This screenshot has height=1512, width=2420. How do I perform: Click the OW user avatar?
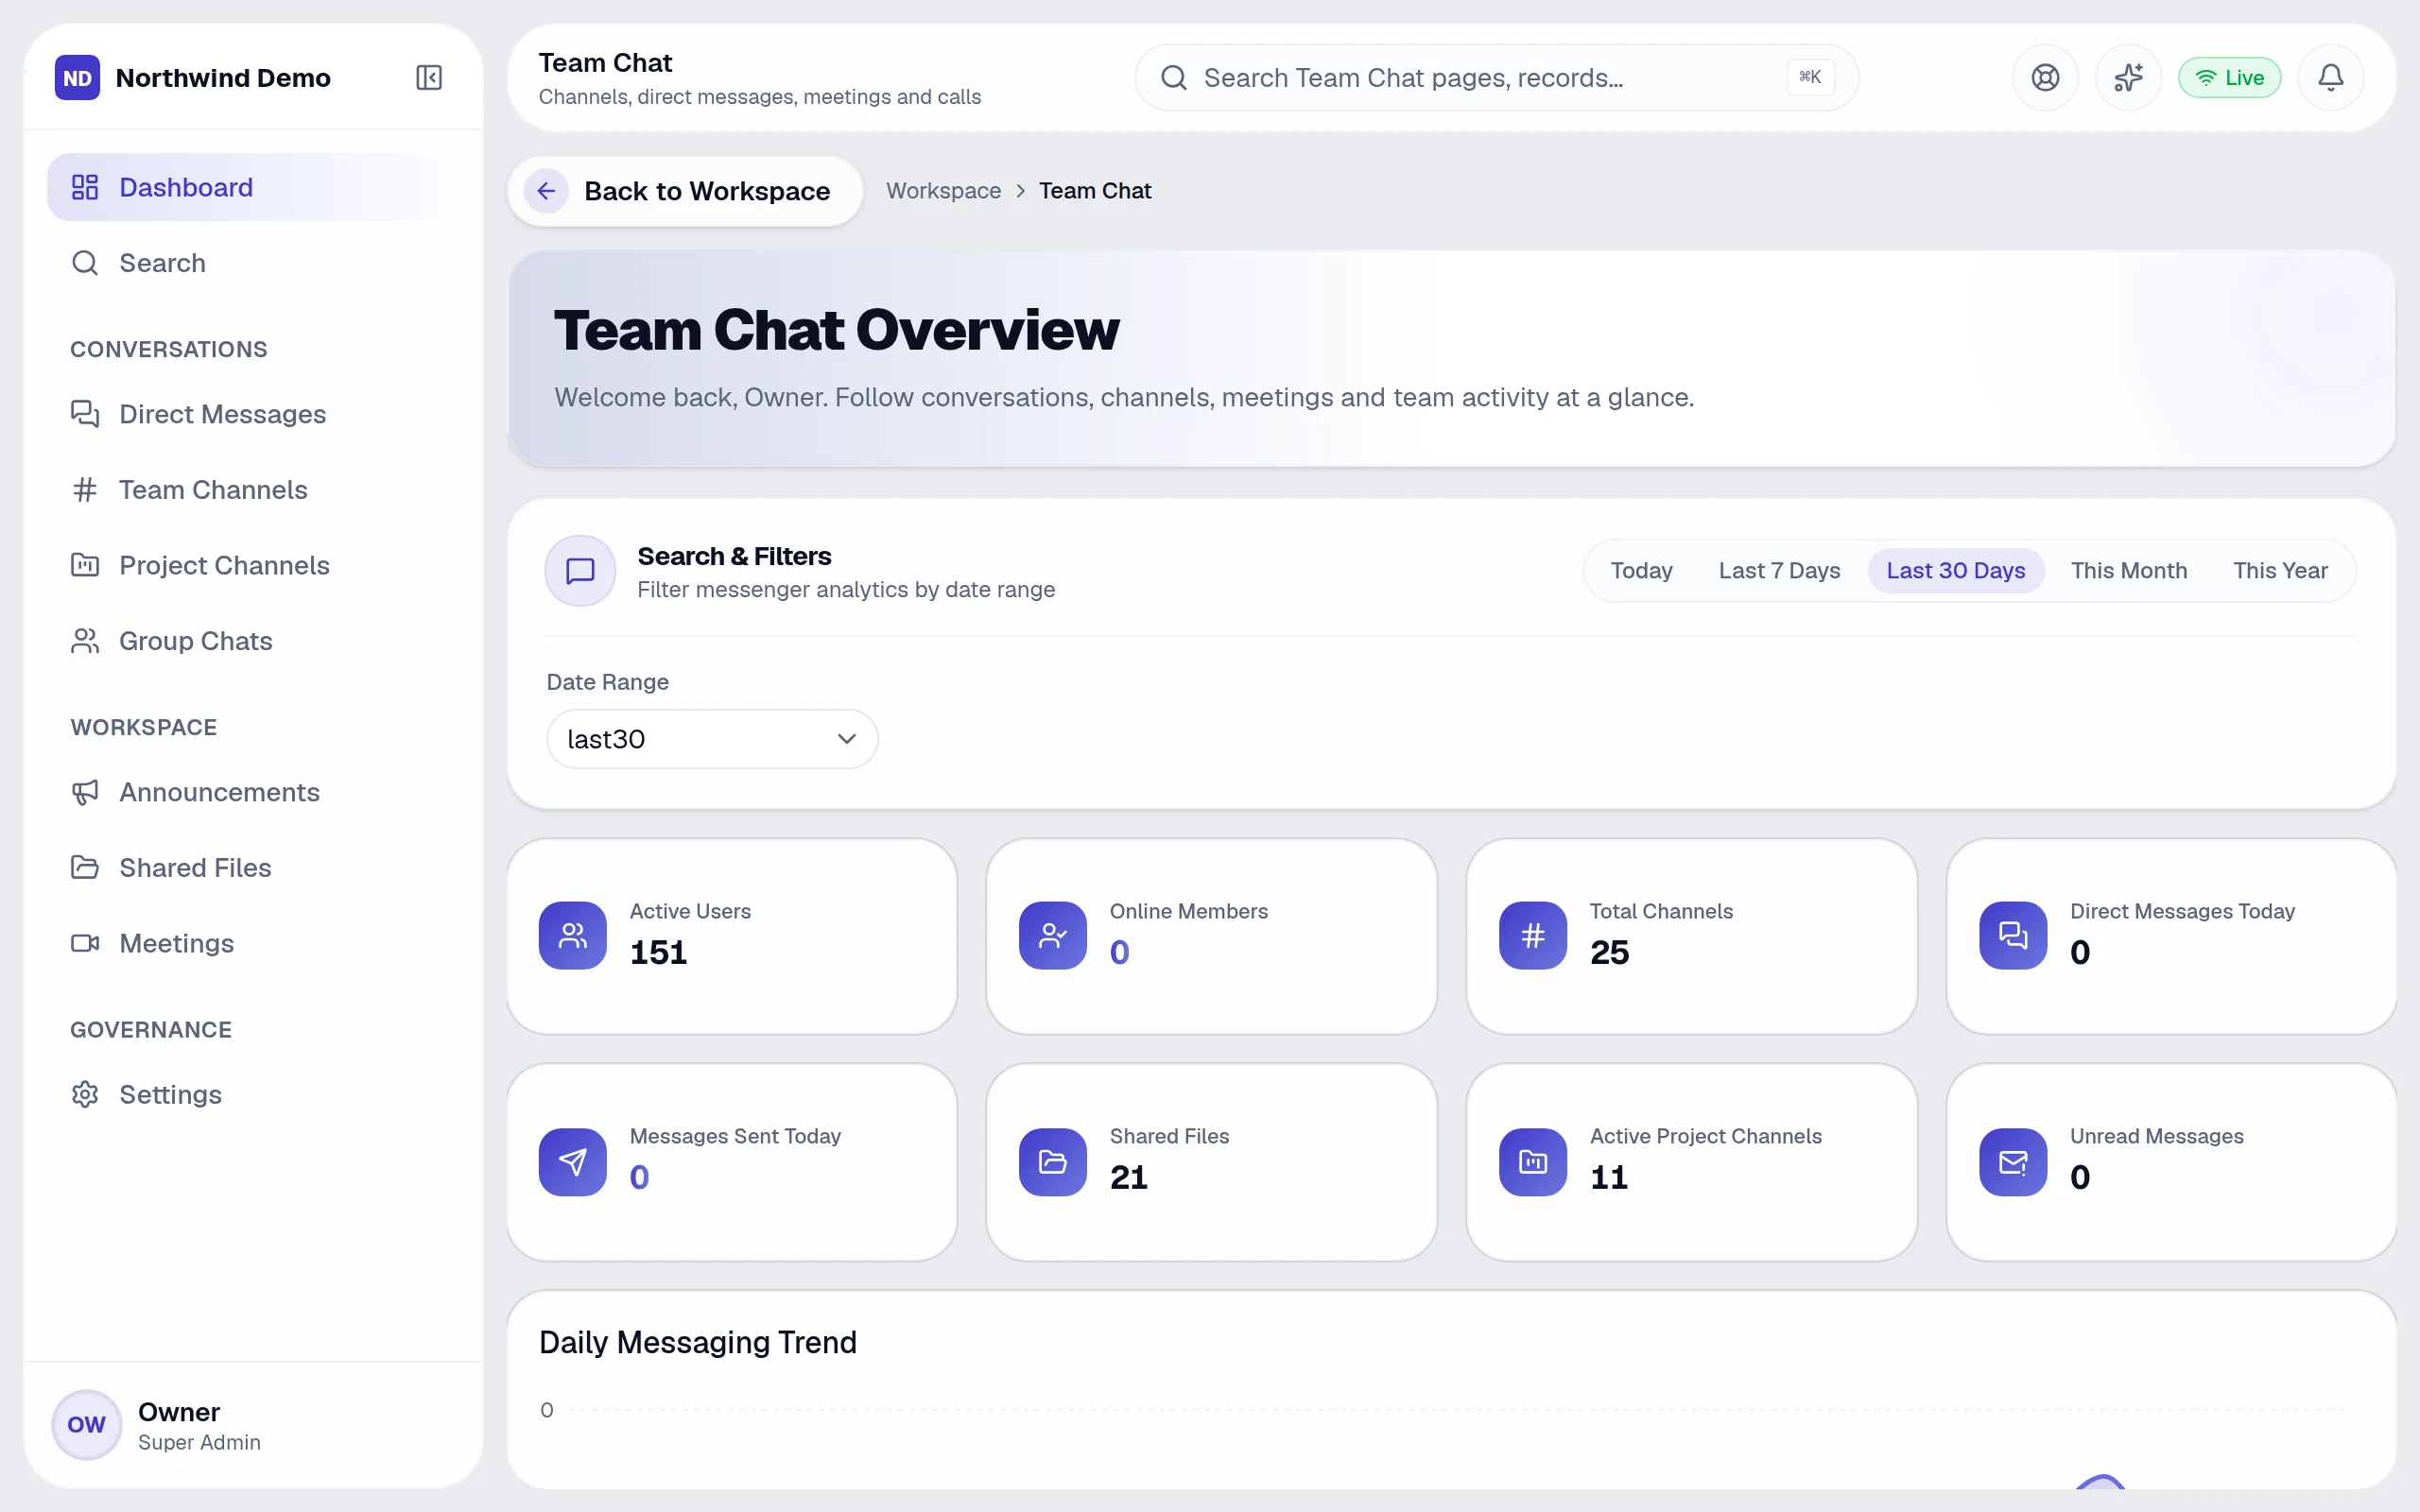(86, 1425)
